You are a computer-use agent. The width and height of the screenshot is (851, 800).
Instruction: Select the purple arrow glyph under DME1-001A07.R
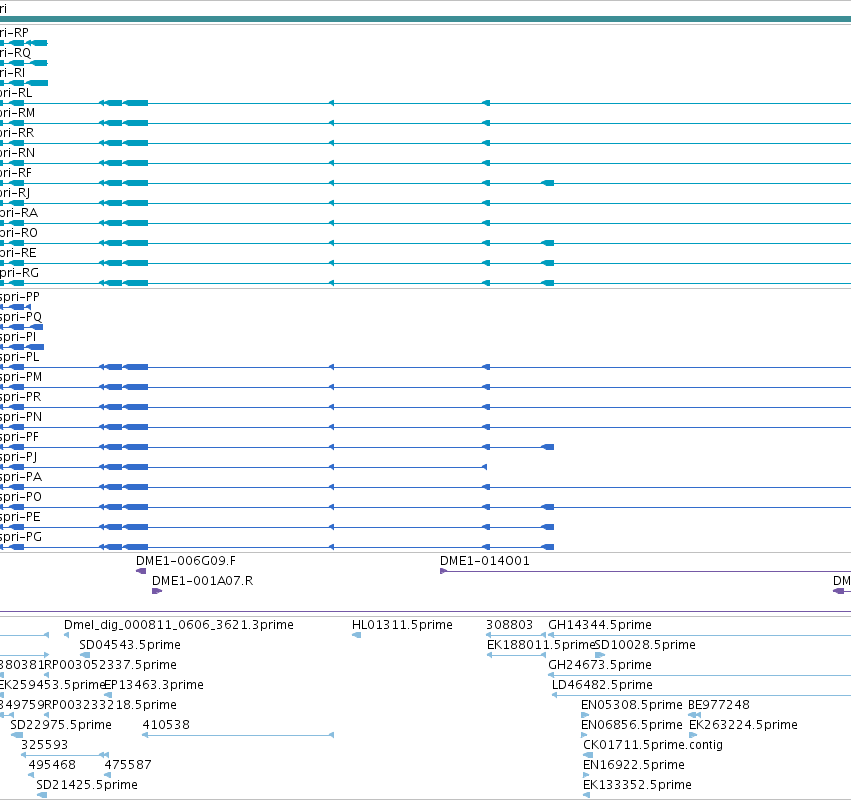tap(157, 591)
